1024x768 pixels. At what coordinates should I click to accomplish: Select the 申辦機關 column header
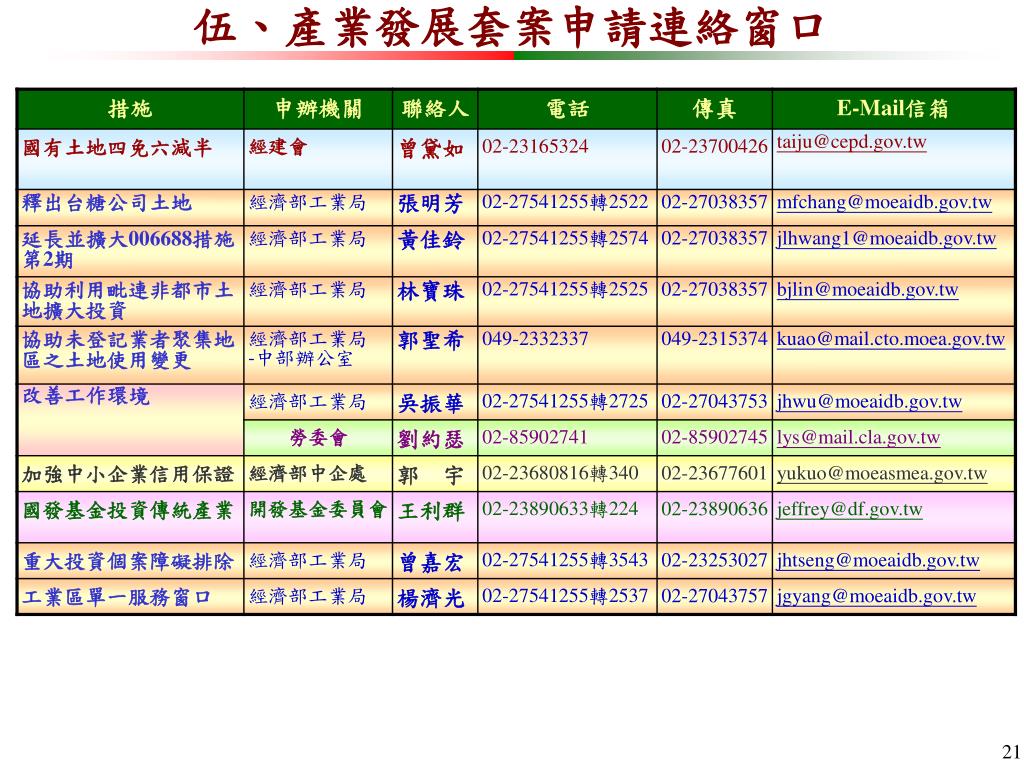click(x=318, y=109)
